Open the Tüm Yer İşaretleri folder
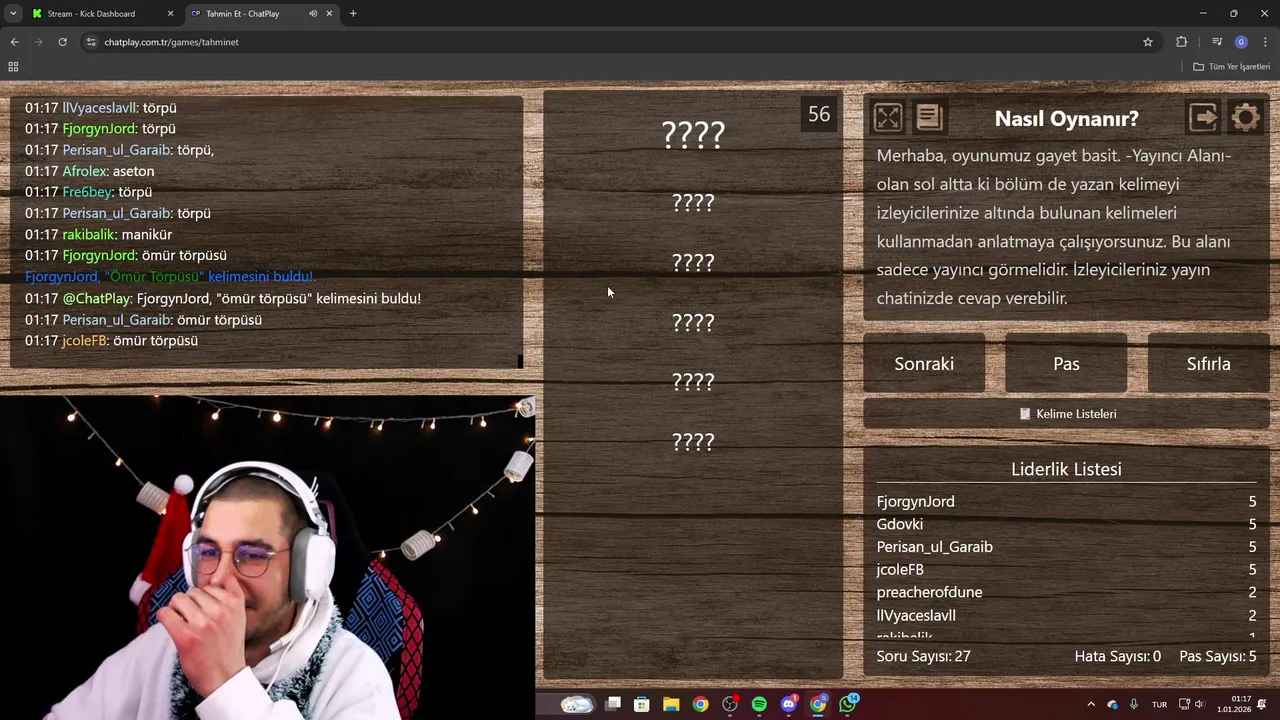This screenshot has width=1280, height=720. point(1232,67)
